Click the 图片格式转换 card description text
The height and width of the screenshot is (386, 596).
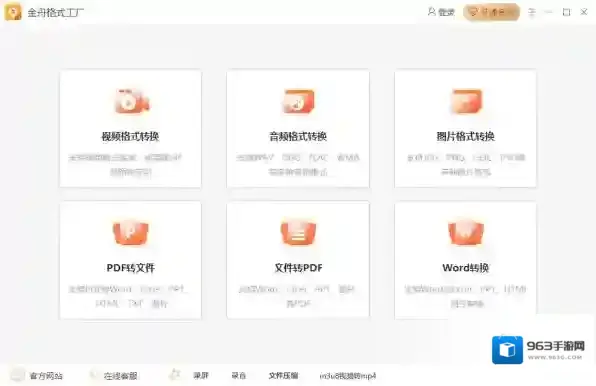pyautogui.click(x=466, y=165)
